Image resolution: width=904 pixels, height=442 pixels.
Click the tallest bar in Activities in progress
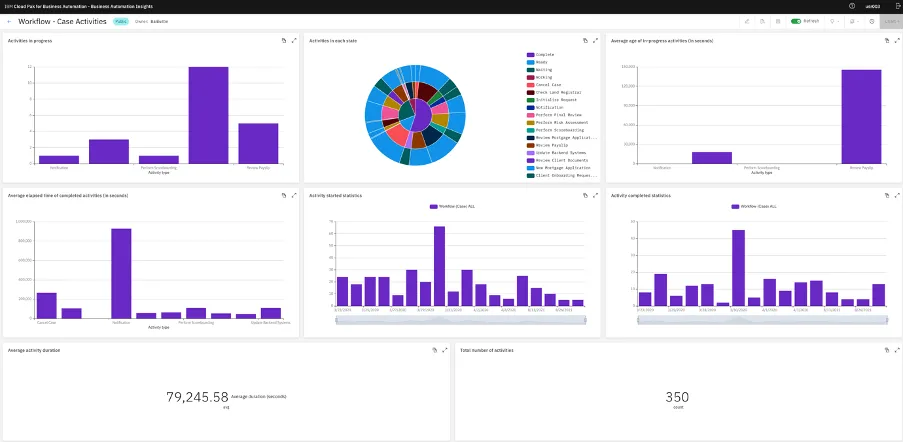(208, 115)
